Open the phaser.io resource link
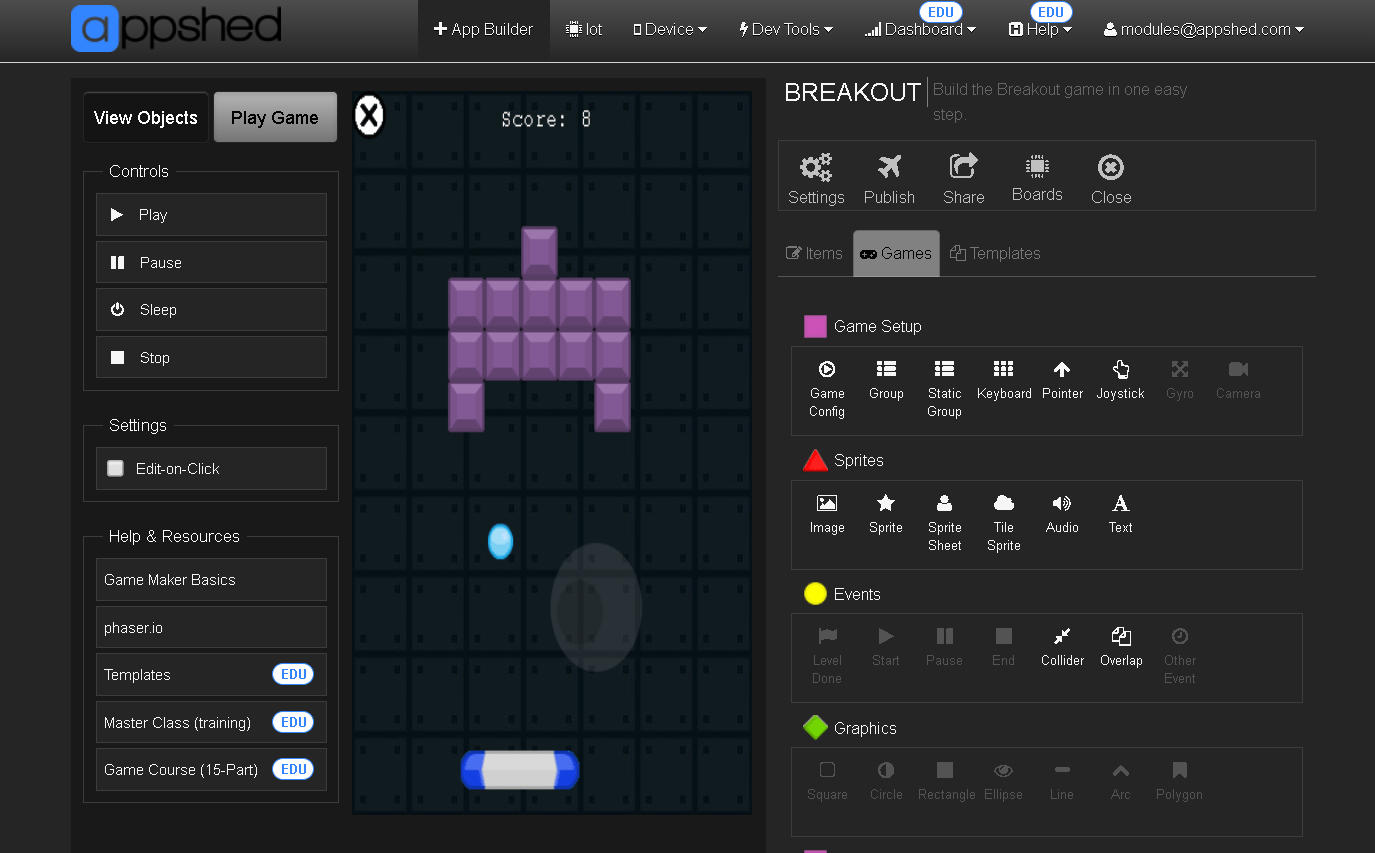This screenshot has width=1375, height=853. 211,627
